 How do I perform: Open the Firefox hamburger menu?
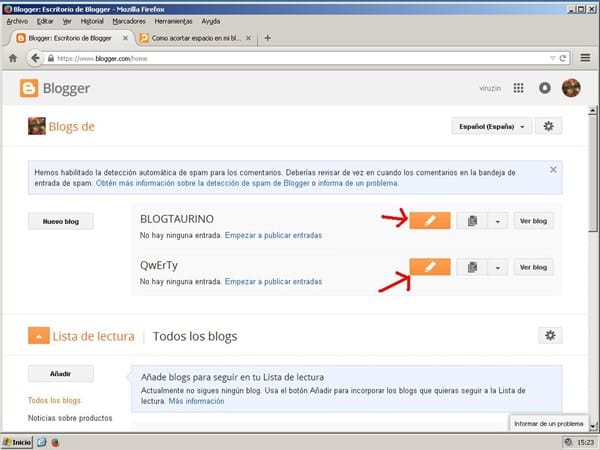click(585, 58)
